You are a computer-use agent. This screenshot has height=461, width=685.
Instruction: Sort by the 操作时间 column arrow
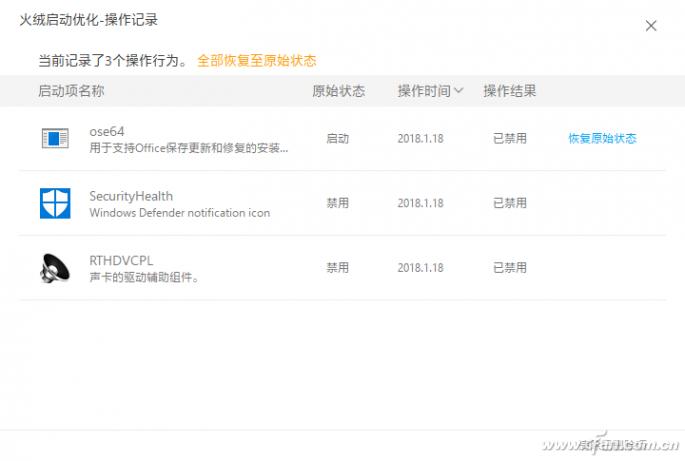point(459,90)
